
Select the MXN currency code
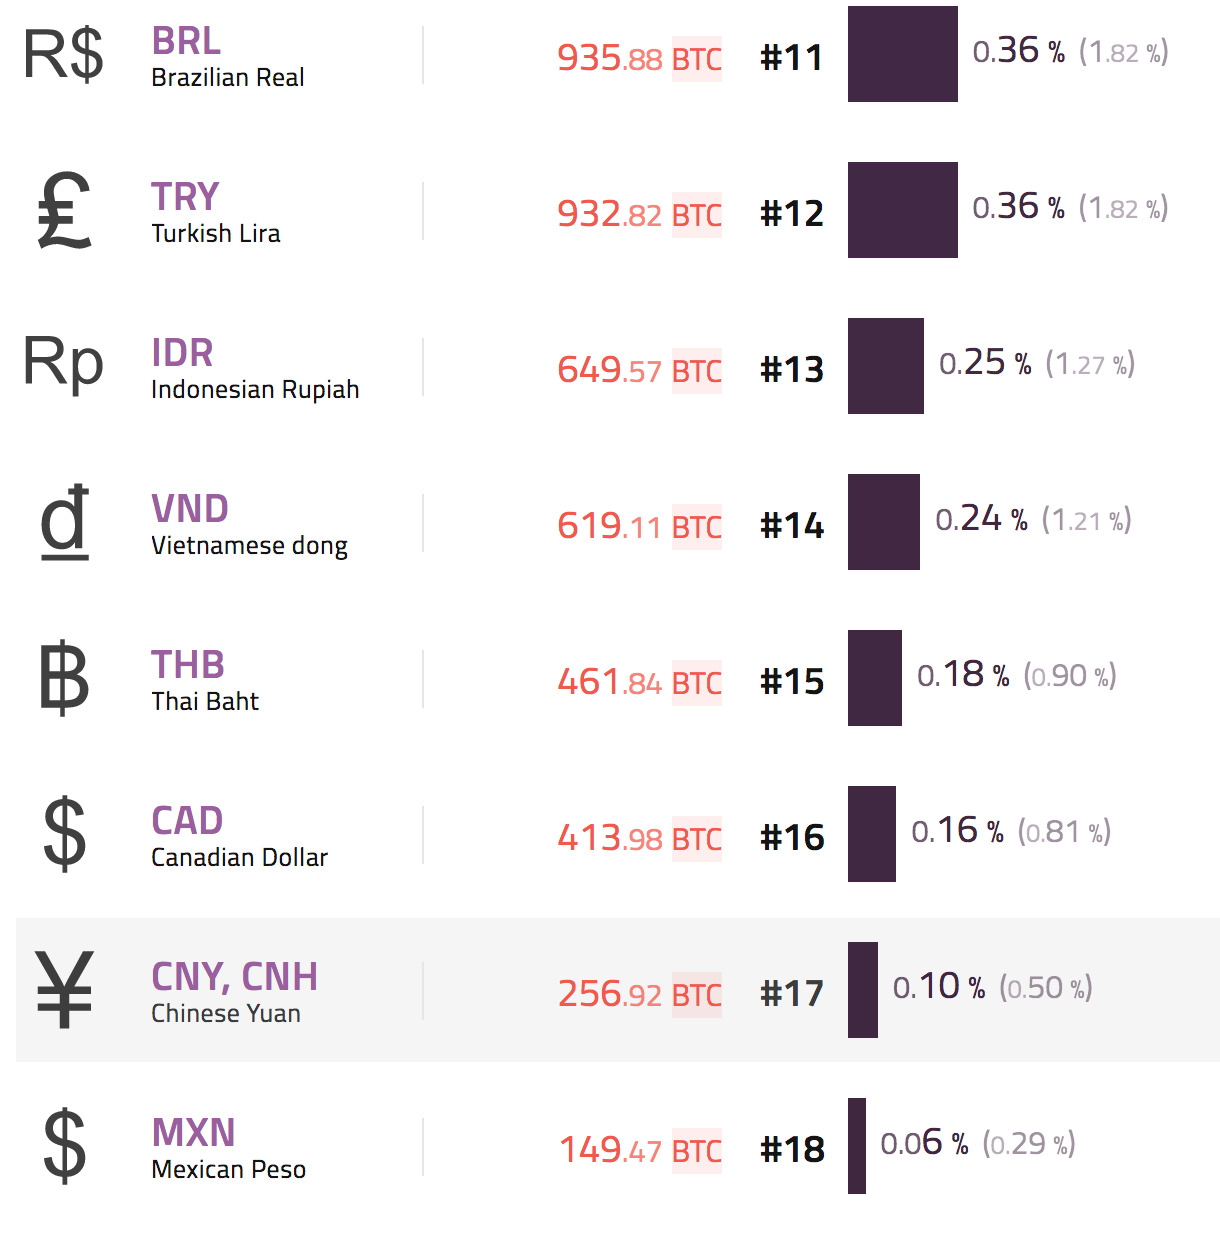click(193, 1133)
